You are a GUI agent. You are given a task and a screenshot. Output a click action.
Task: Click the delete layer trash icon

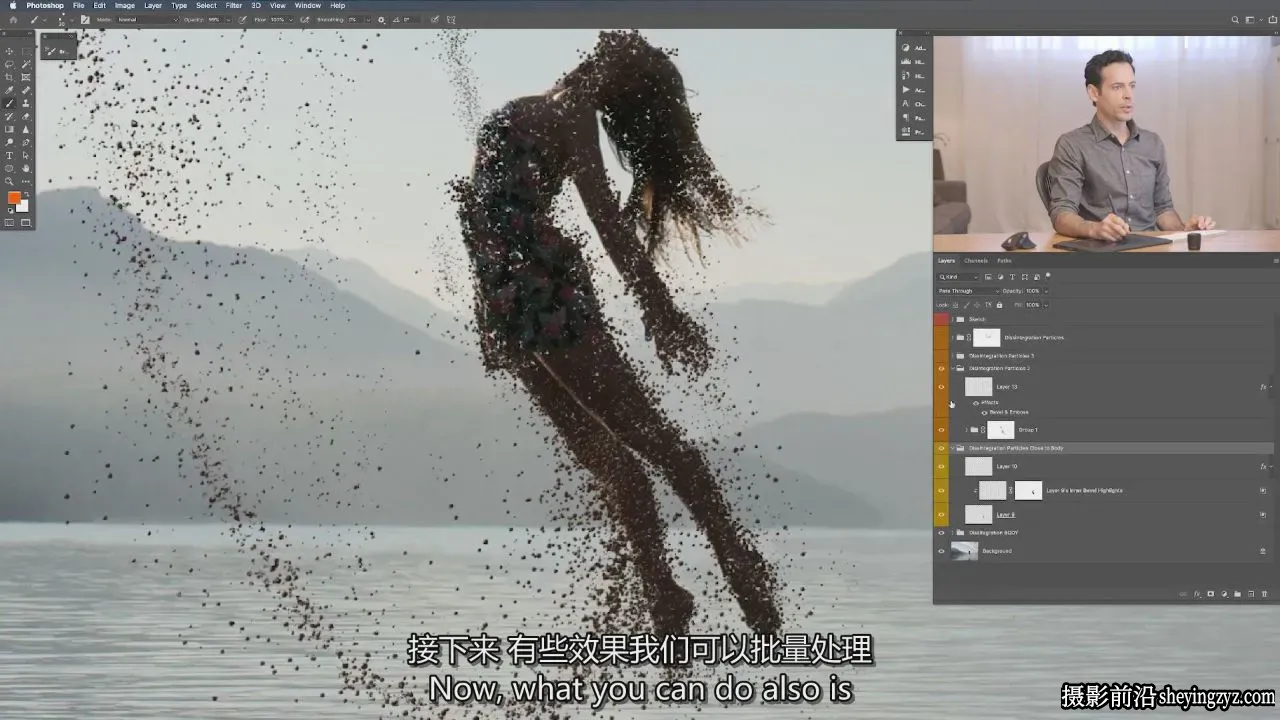[x=1264, y=594]
